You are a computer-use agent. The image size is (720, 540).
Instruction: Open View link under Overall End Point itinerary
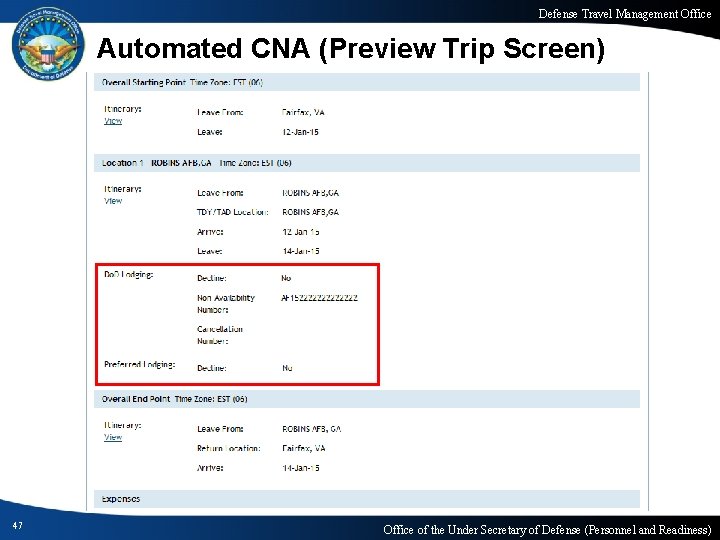pos(113,437)
